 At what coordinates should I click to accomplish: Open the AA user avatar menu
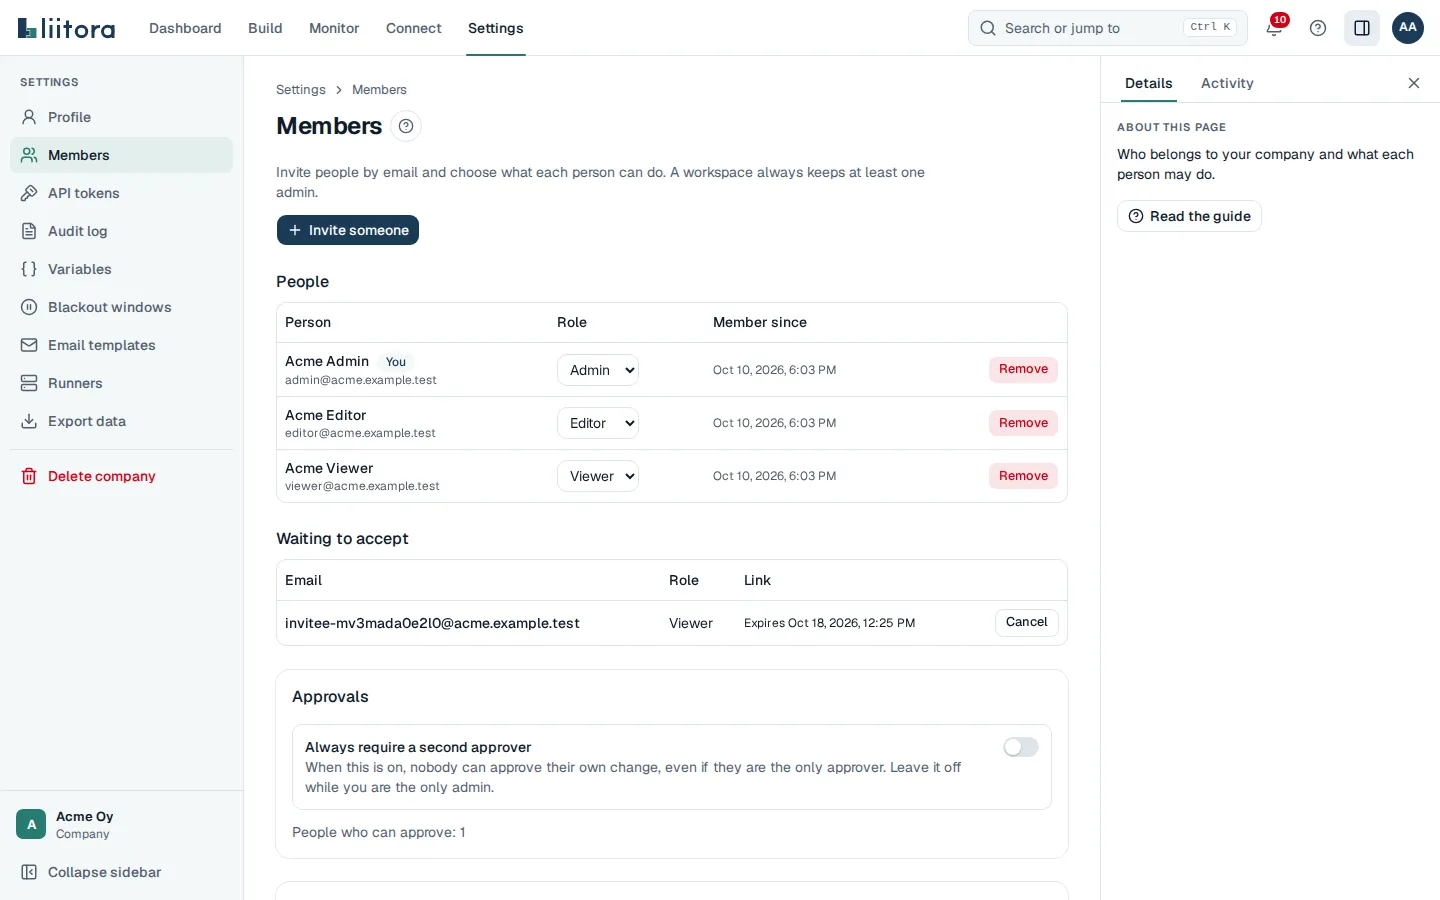(1408, 28)
